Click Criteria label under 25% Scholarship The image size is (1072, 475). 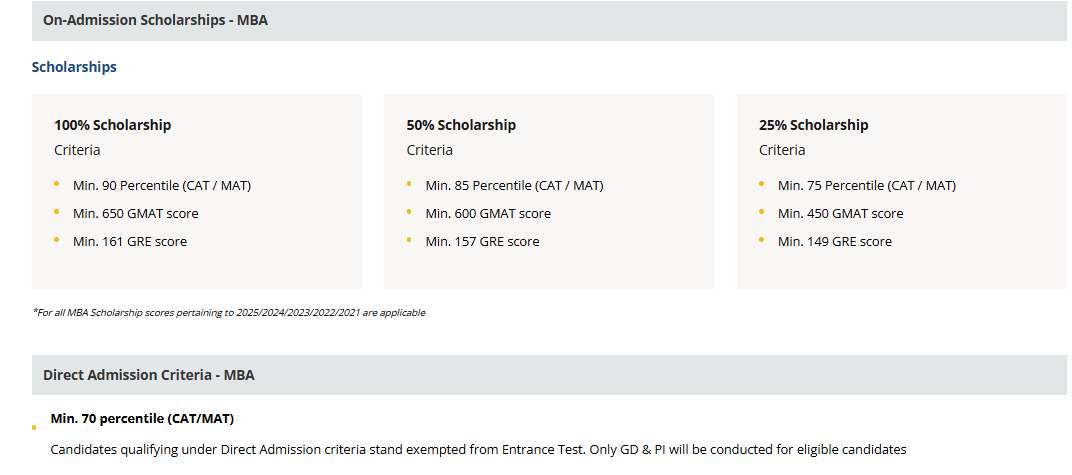782,150
